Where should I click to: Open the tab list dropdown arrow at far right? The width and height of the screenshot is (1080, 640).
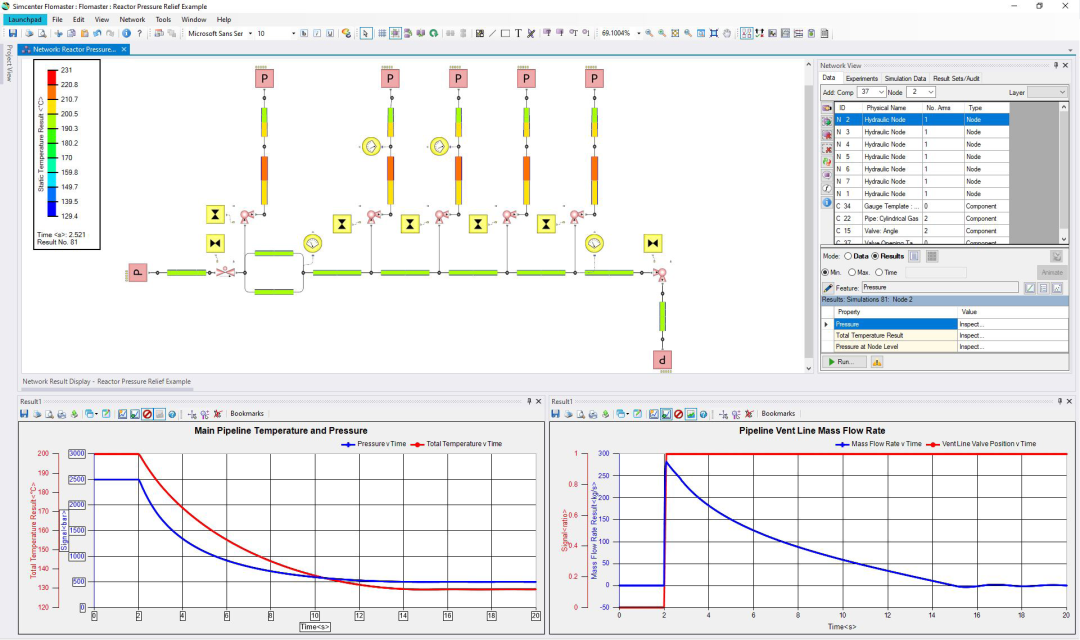pyautogui.click(x=1070, y=50)
